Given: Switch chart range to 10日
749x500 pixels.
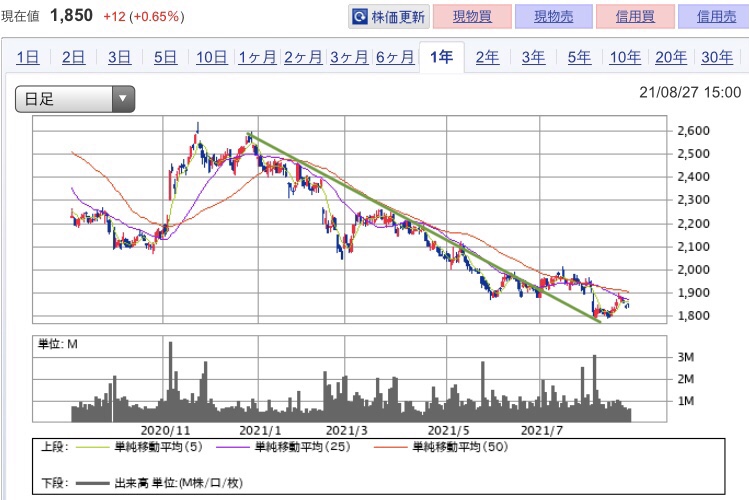Looking at the screenshot, I should pyautogui.click(x=212, y=57).
